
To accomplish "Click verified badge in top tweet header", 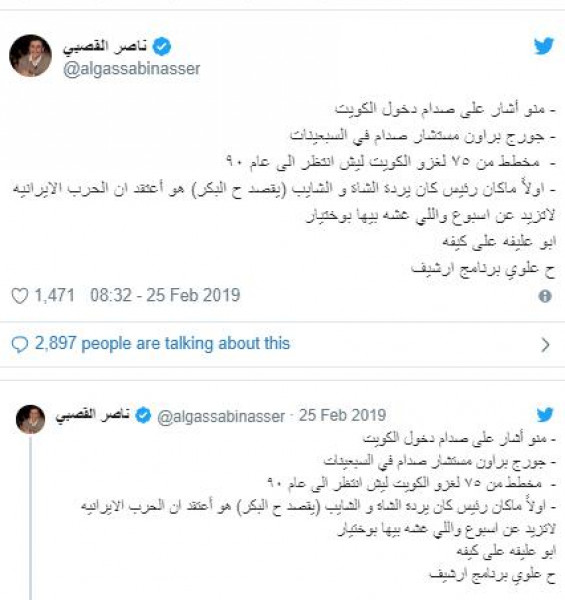I will (x=162, y=47).
